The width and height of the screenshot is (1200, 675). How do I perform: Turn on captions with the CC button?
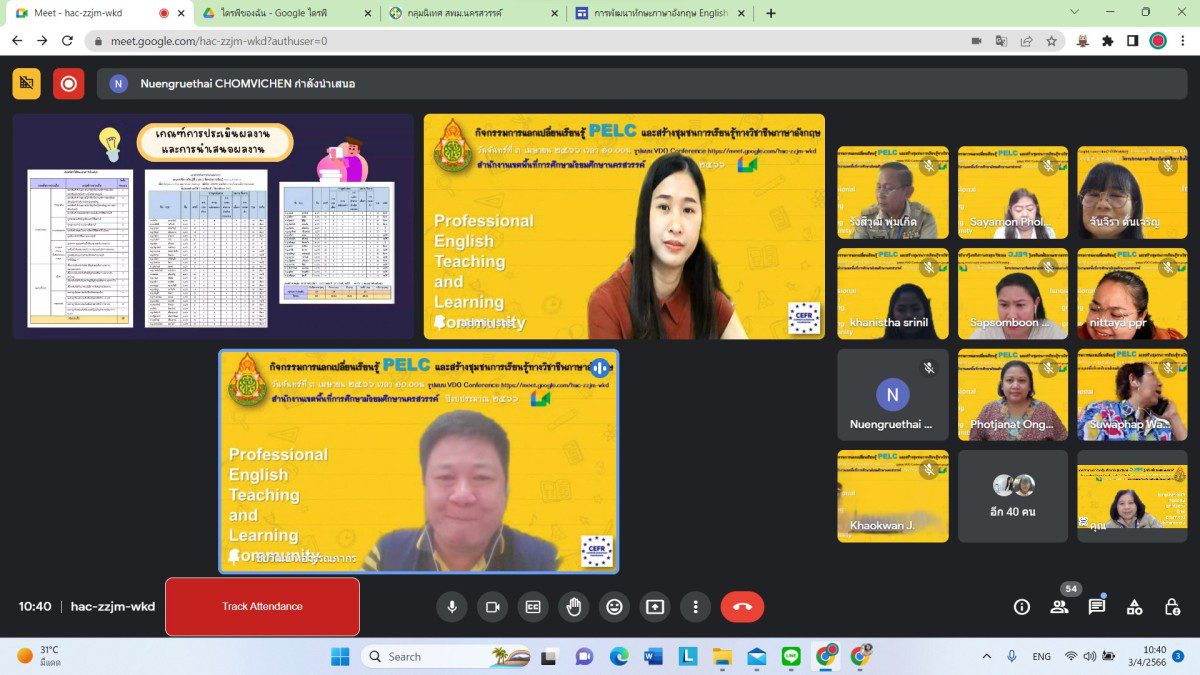[533, 606]
